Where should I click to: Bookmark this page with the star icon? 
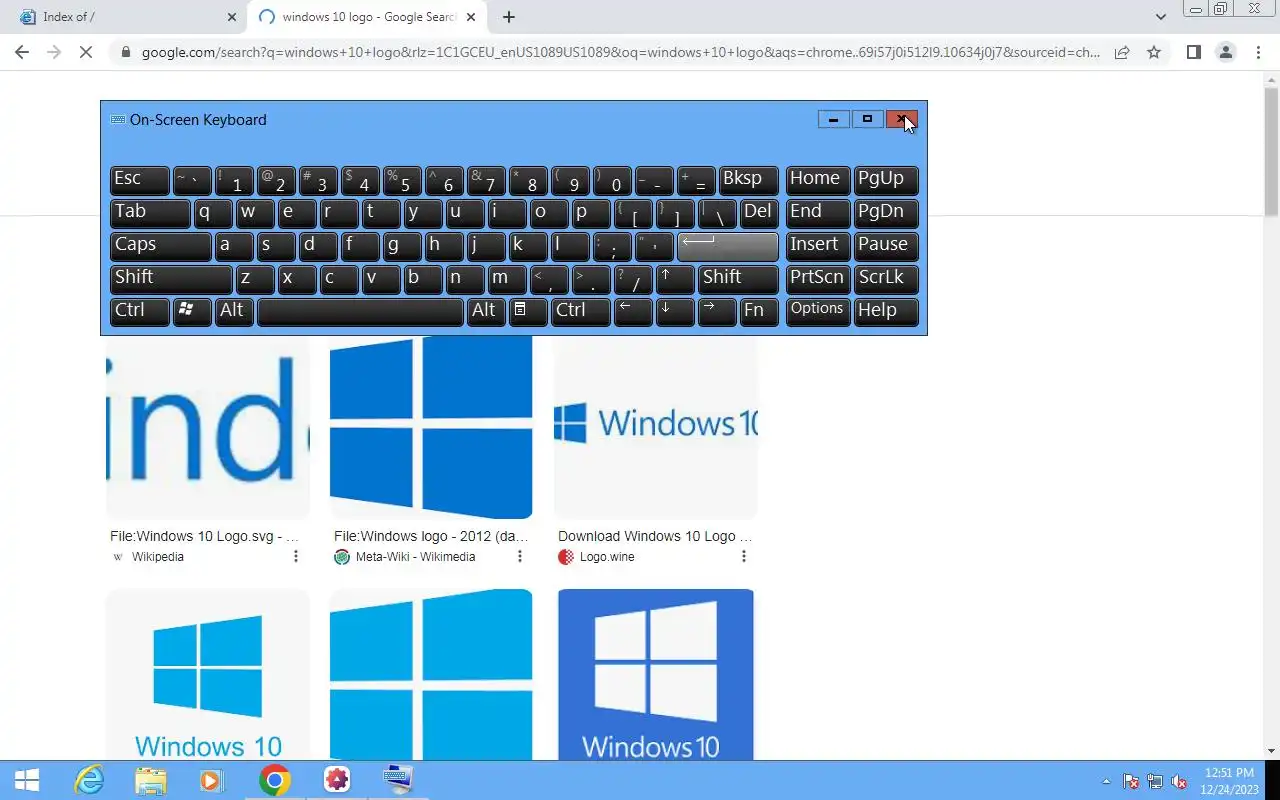coord(1154,52)
